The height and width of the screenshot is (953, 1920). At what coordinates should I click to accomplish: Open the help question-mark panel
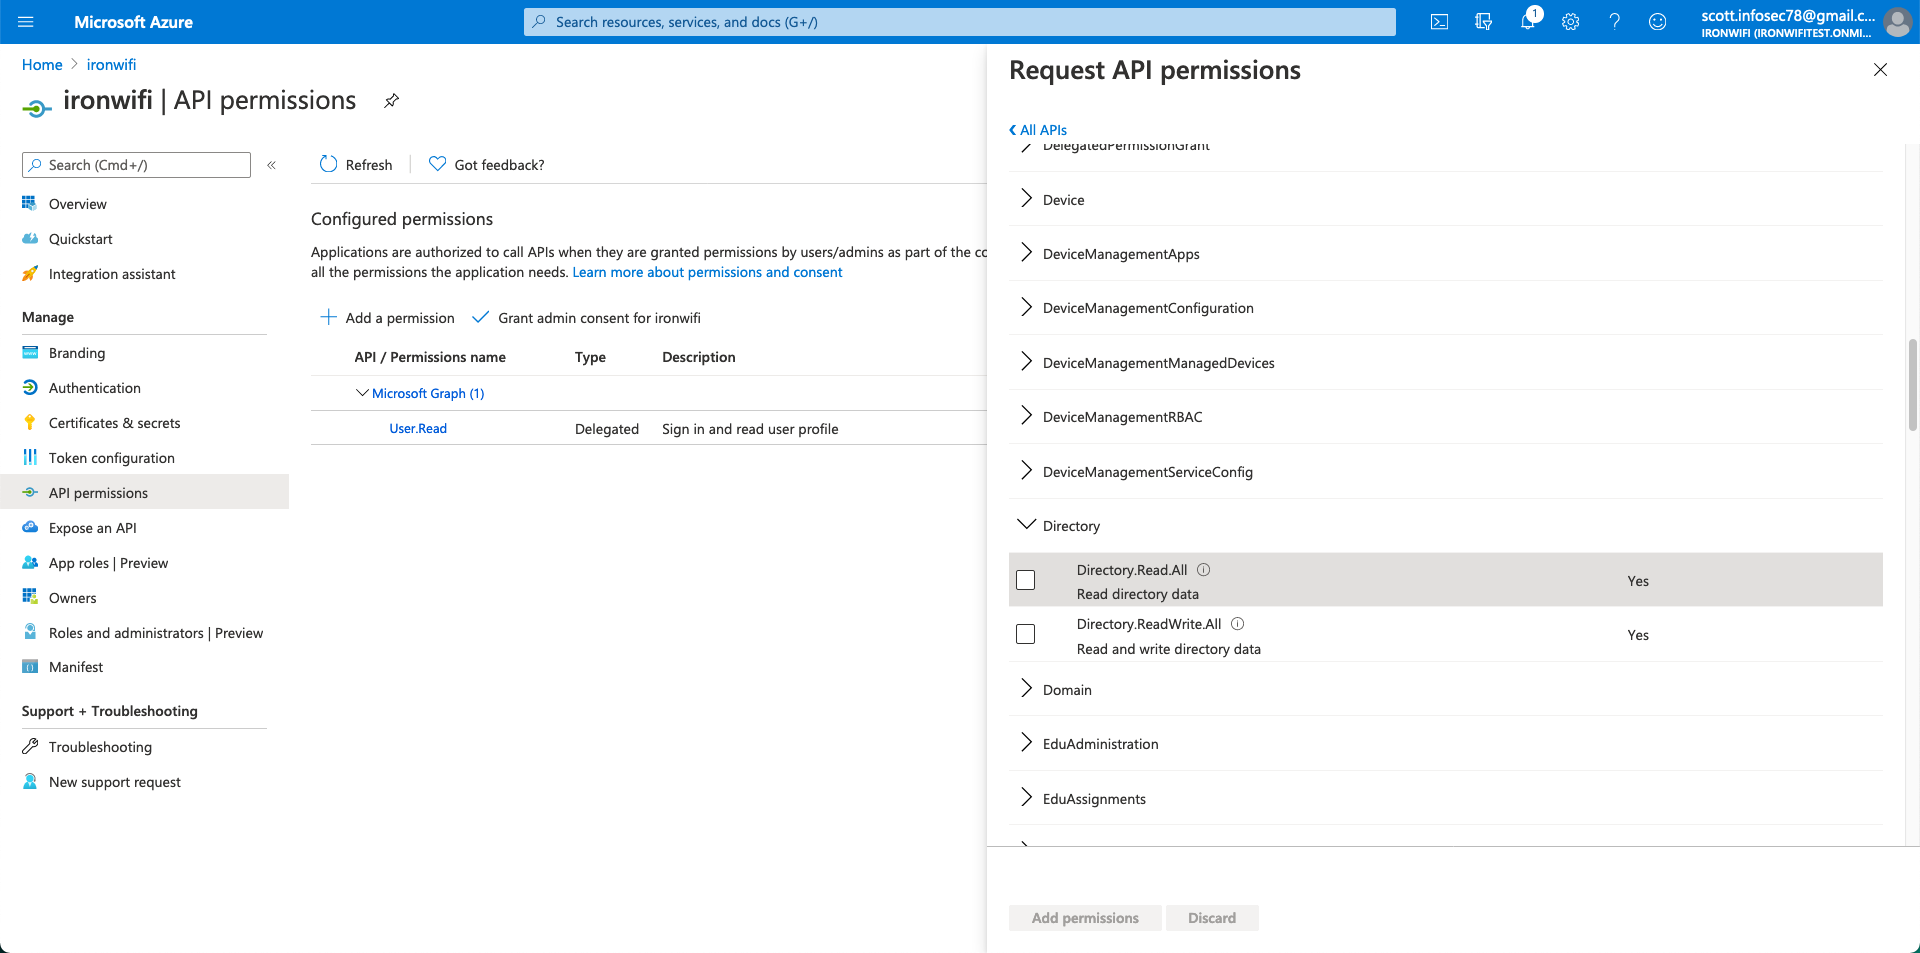[1614, 21]
